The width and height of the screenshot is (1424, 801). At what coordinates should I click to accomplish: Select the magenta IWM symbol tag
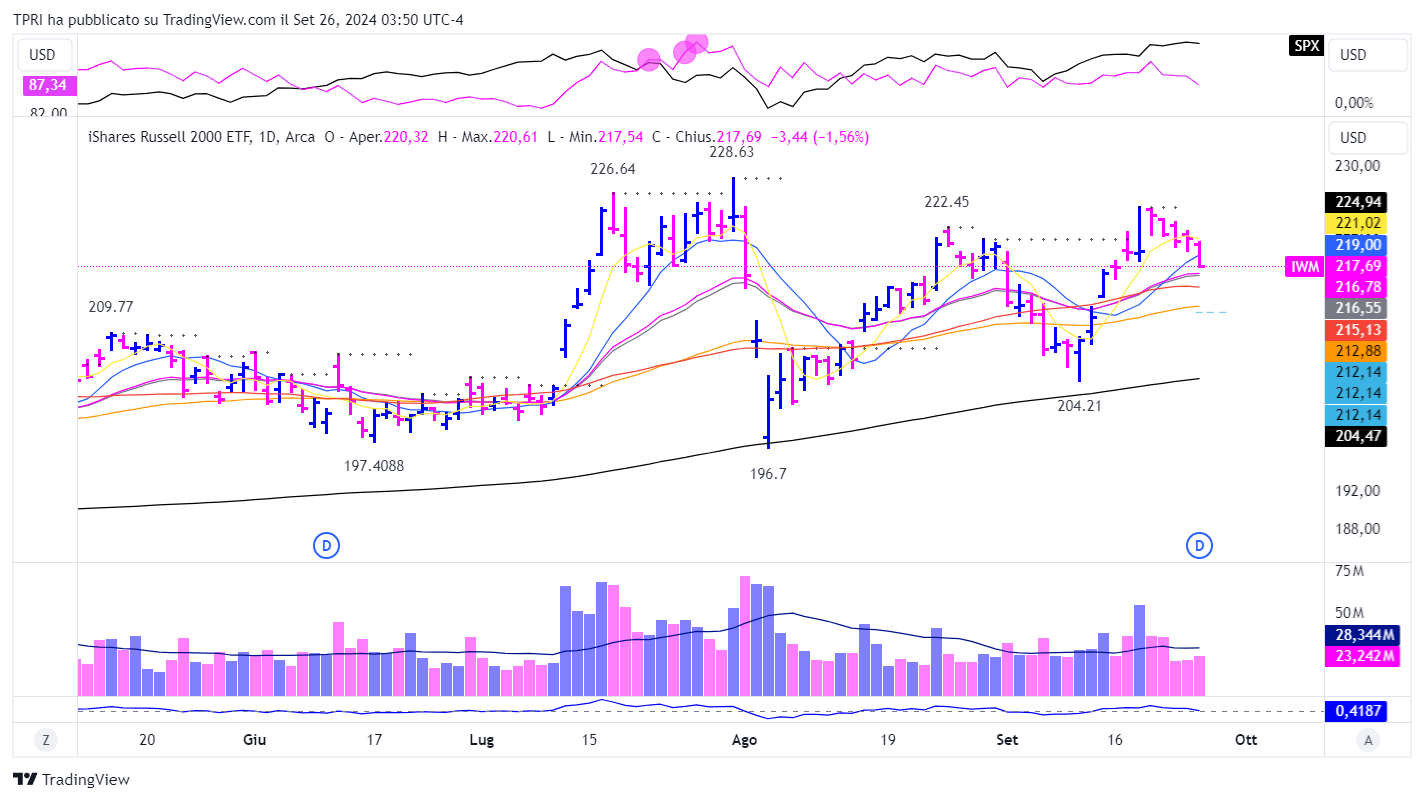click(x=1304, y=266)
